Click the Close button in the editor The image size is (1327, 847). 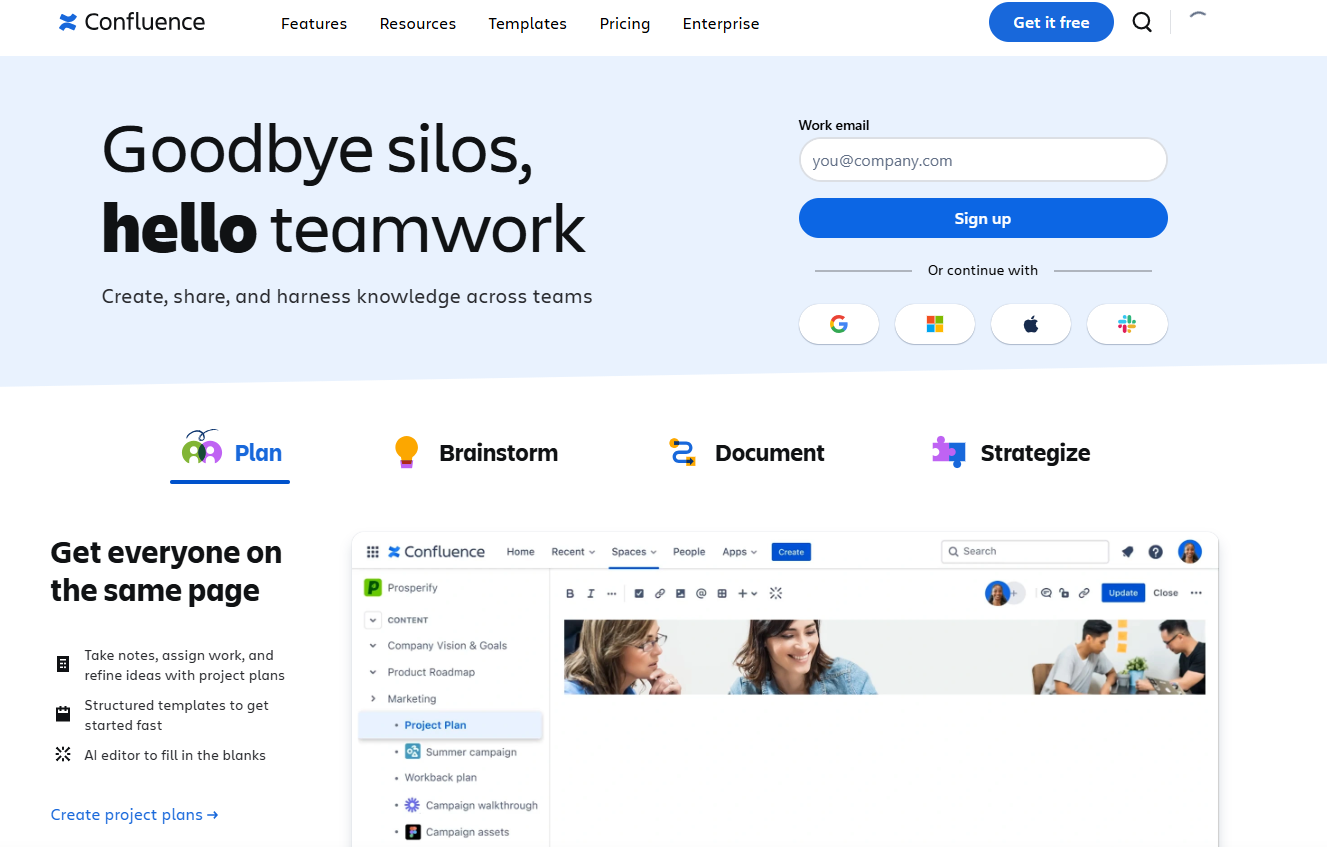point(1166,593)
